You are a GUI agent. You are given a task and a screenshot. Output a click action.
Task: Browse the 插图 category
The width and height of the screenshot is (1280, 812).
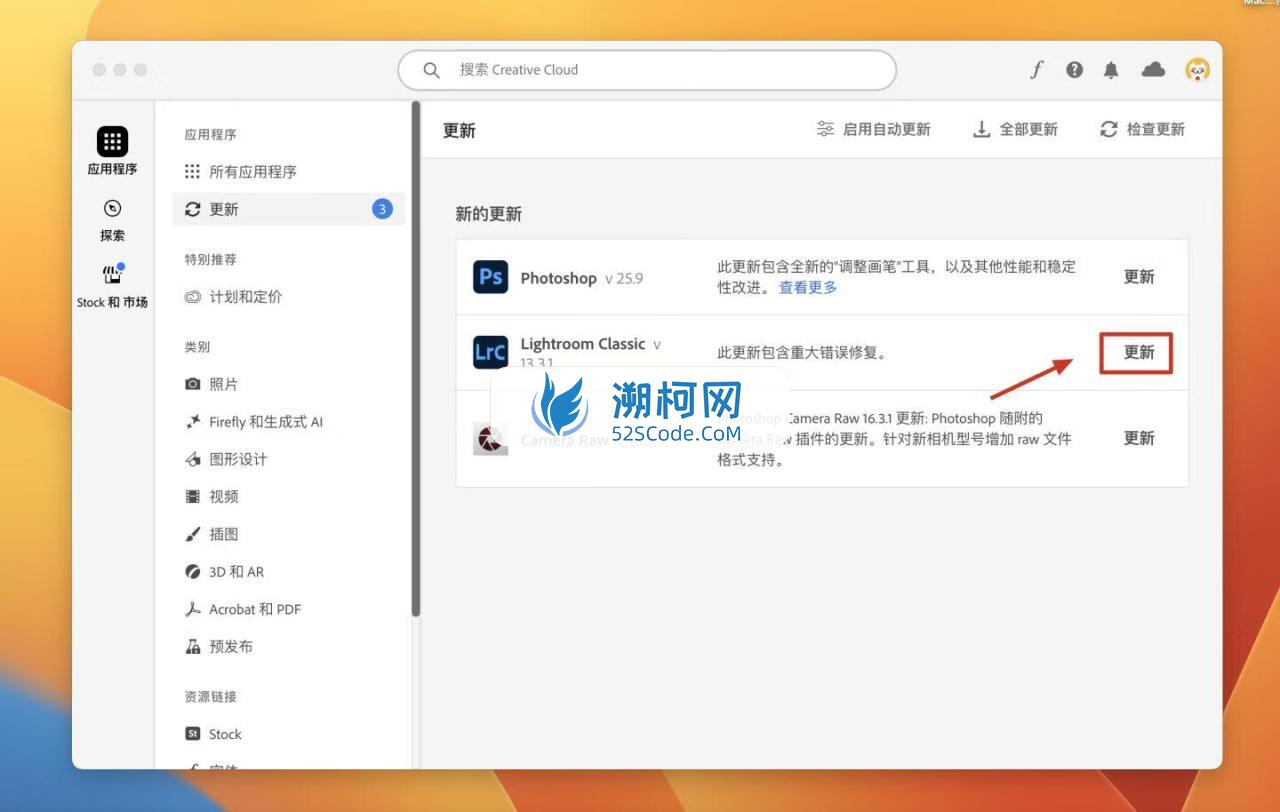288,534
